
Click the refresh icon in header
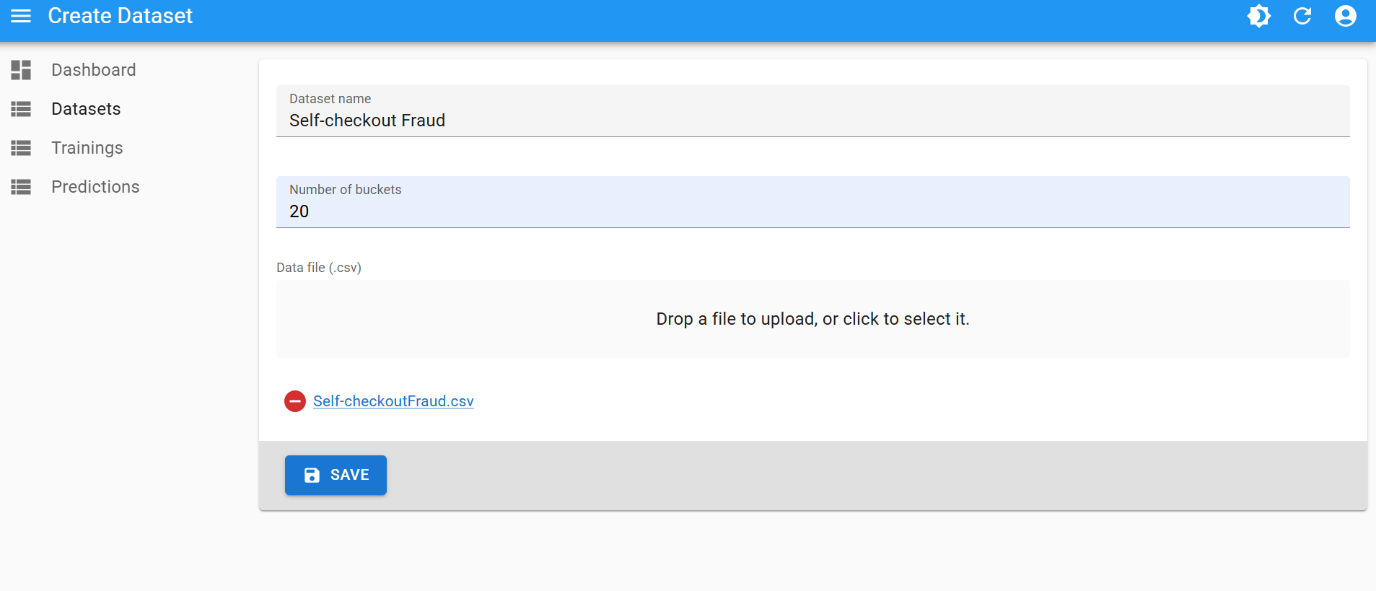coord(1302,16)
